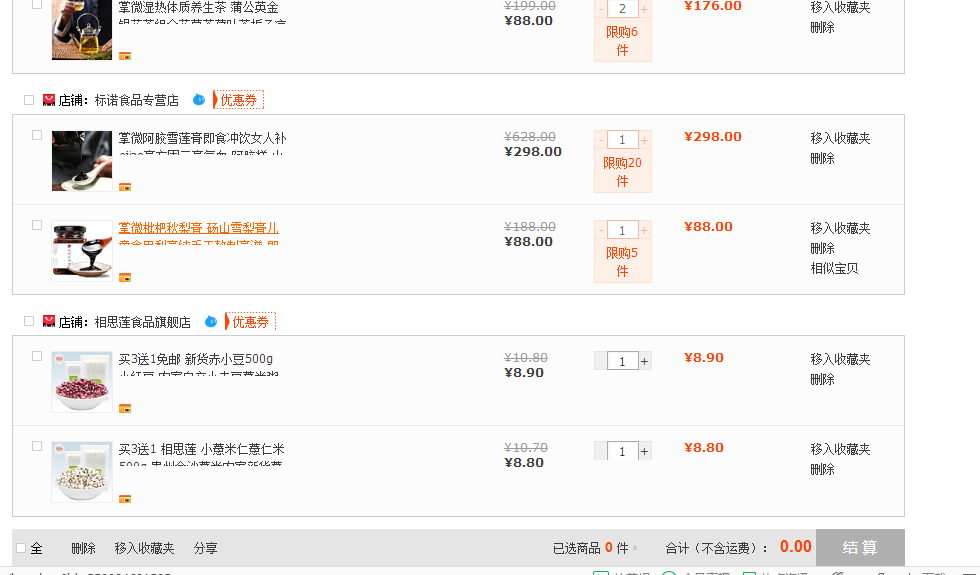Click the Tmall icon beside 标诺食品专营店
Viewport: 980px width, 575px height.
tap(49, 100)
